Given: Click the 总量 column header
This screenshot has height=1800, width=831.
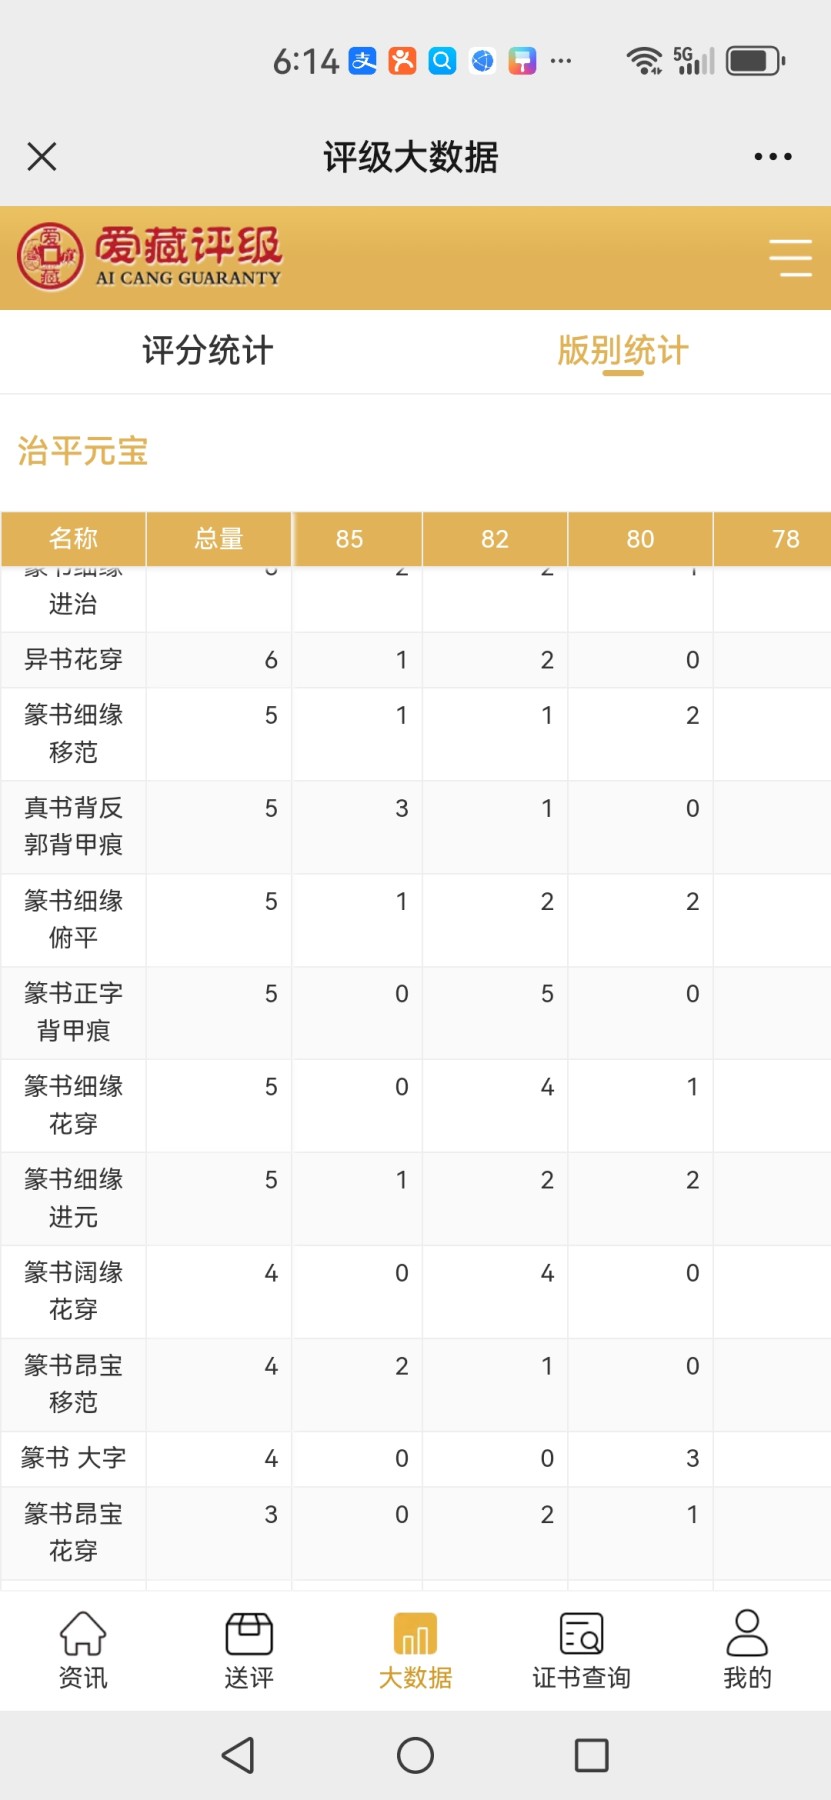Looking at the screenshot, I should (219, 539).
